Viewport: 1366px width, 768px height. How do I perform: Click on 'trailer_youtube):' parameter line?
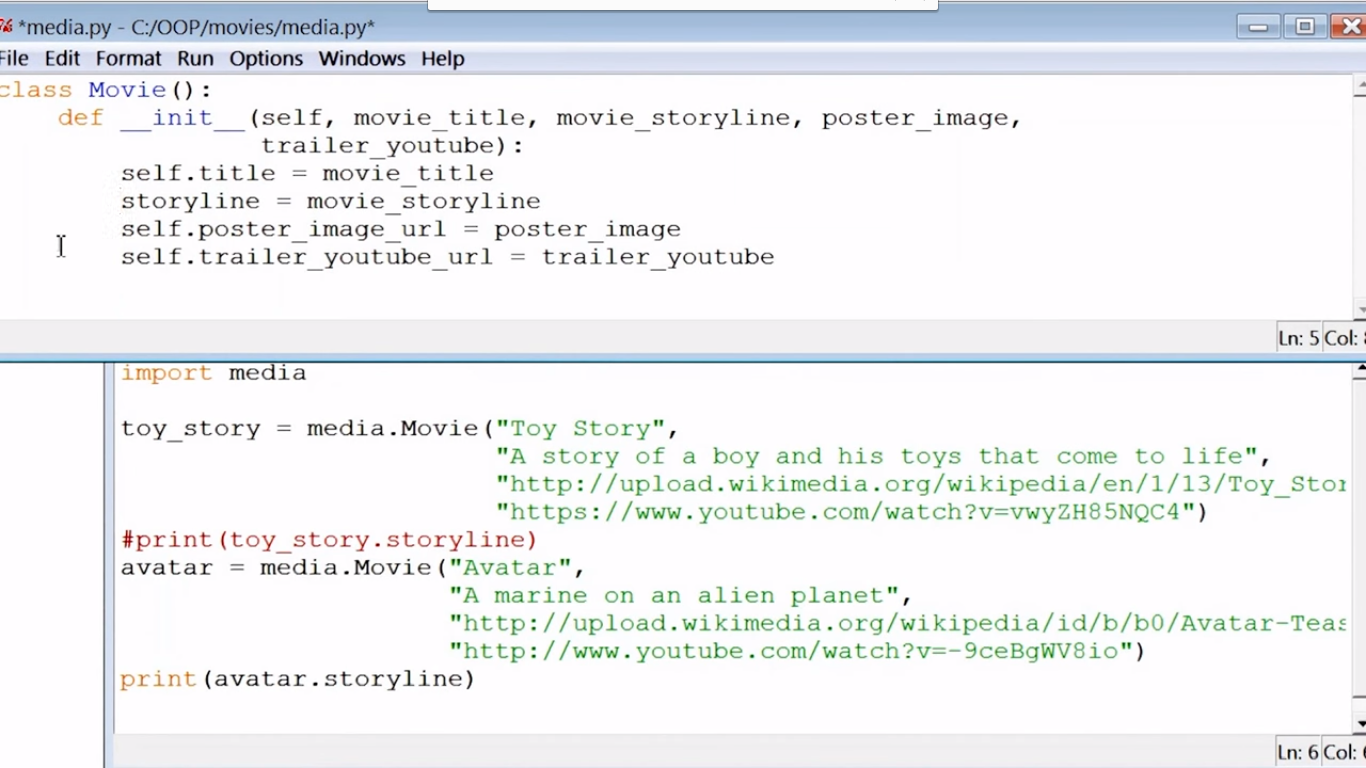(392, 146)
